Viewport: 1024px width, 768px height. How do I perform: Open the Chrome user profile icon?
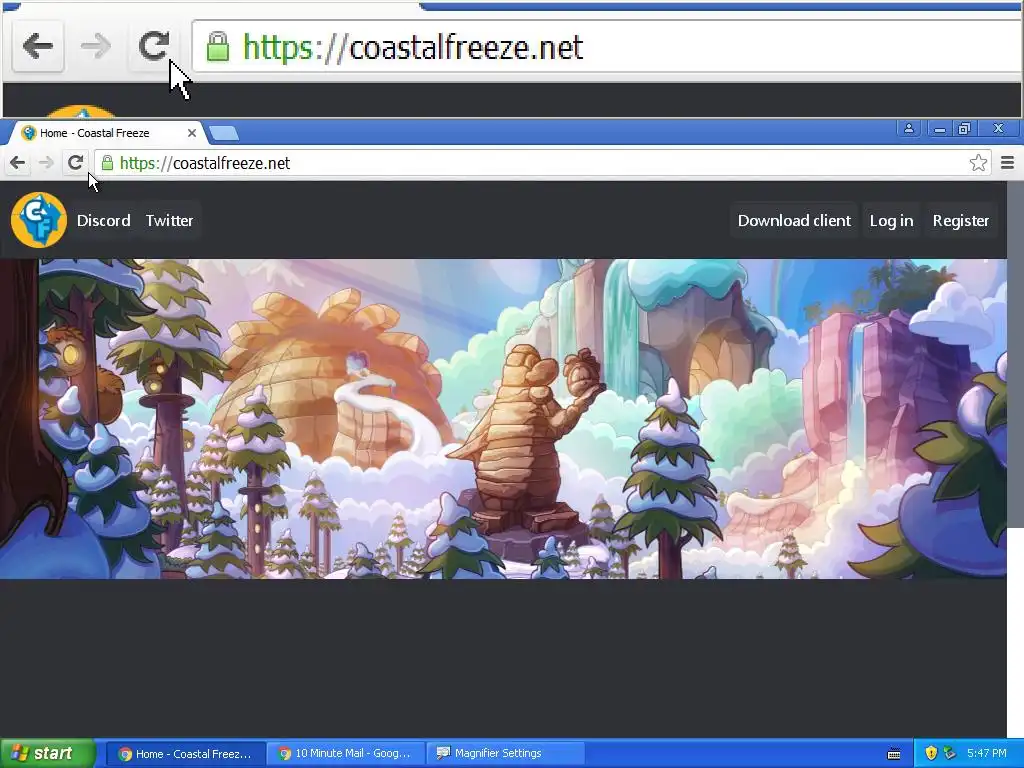click(x=908, y=128)
